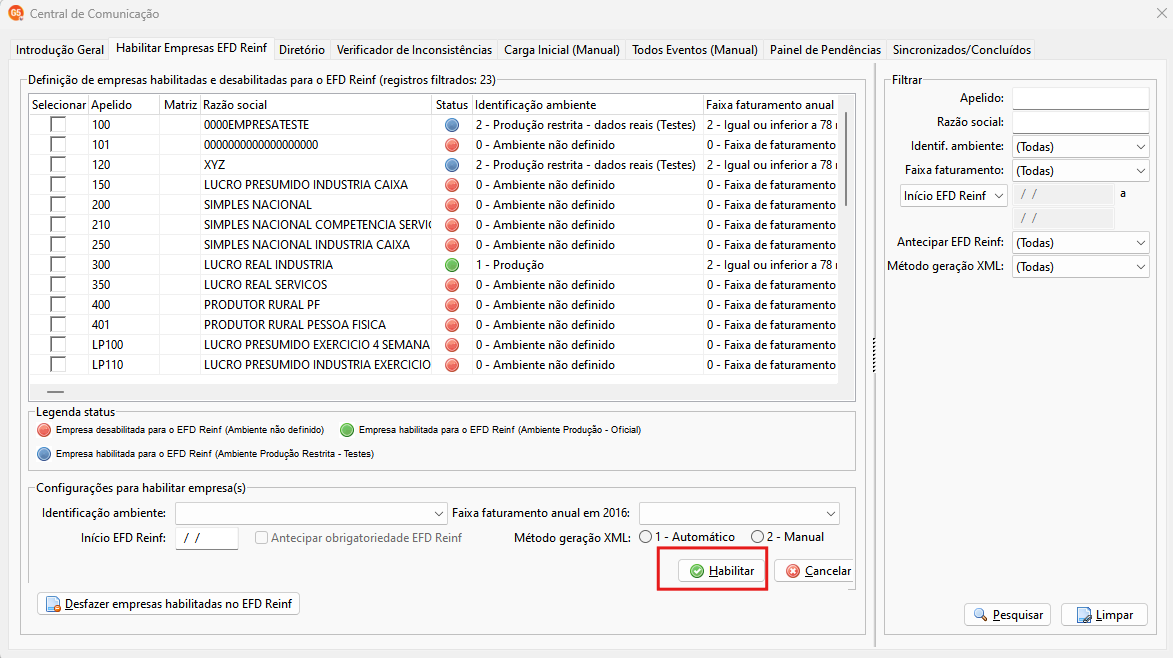Screen dimensions: 1173x658
Task: Click red status icon for PRODUTOR RURAL PF
Action: (x=452, y=305)
